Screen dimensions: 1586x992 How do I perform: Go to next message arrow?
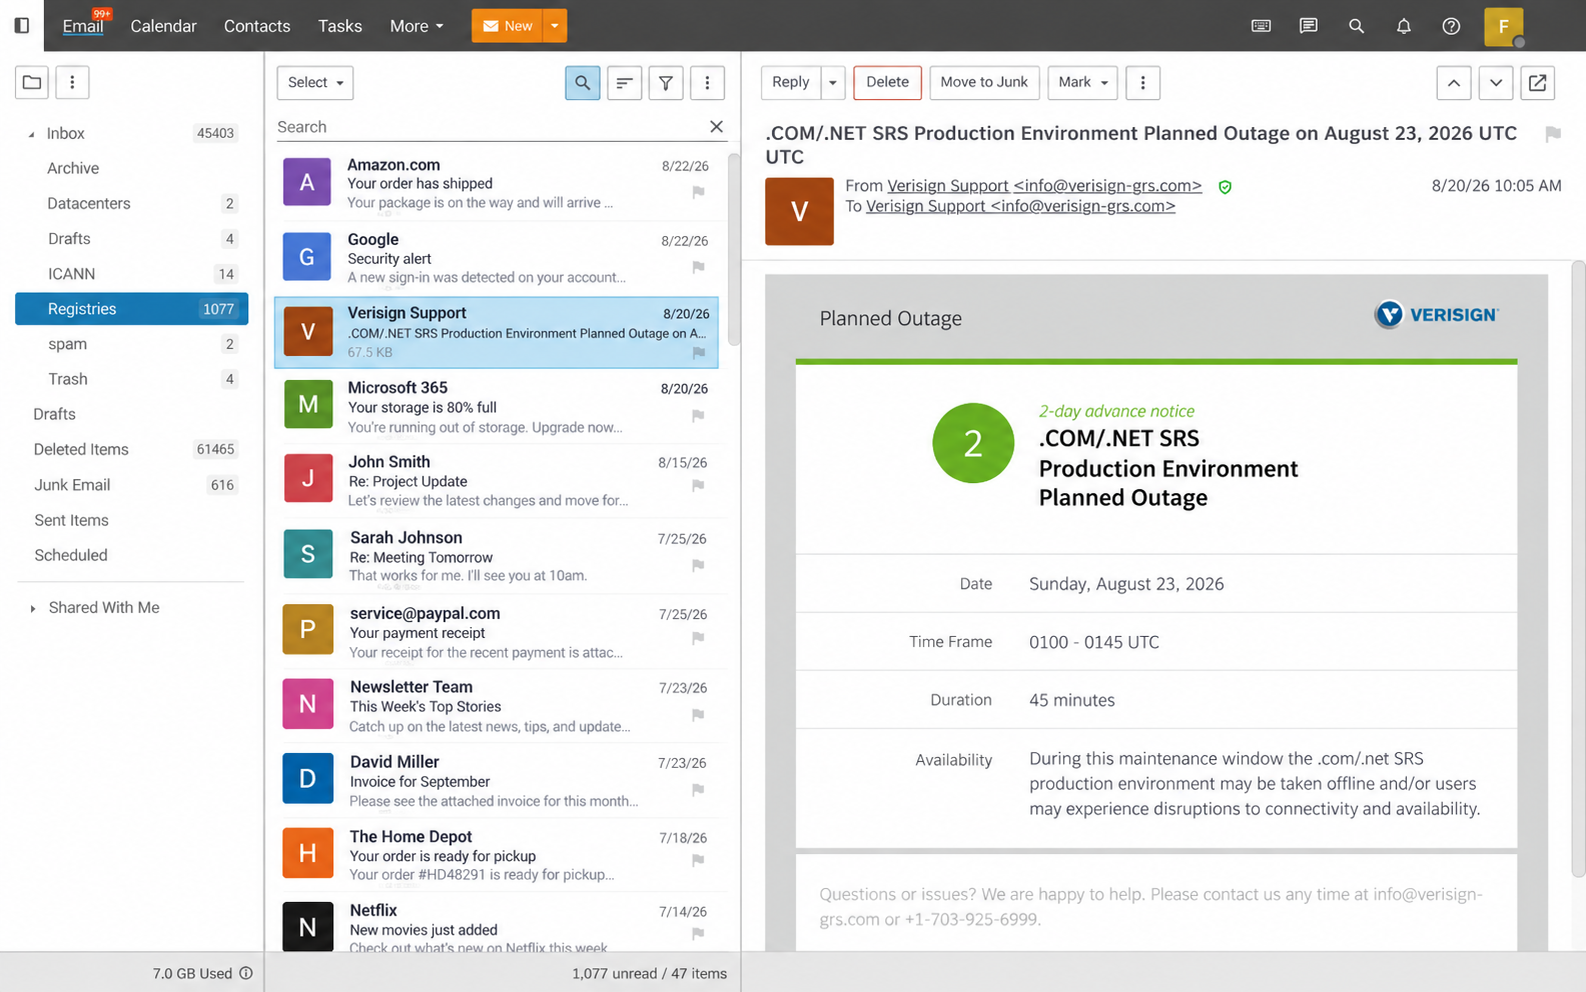point(1496,83)
